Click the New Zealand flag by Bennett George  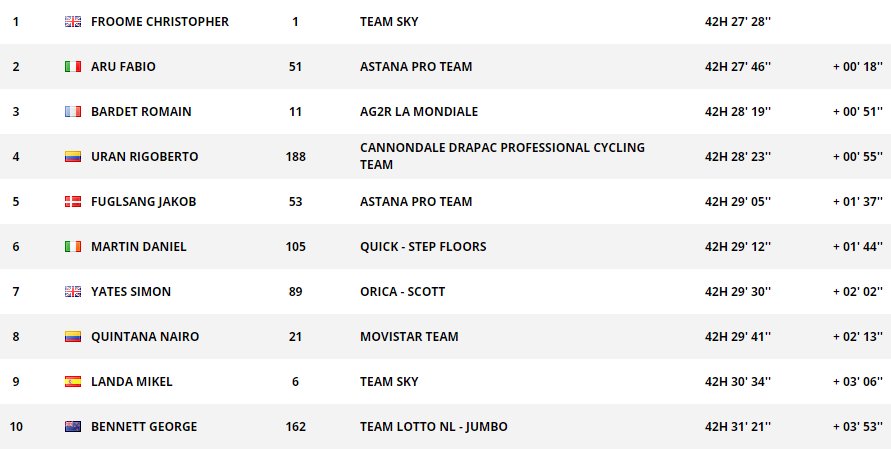[72, 427]
